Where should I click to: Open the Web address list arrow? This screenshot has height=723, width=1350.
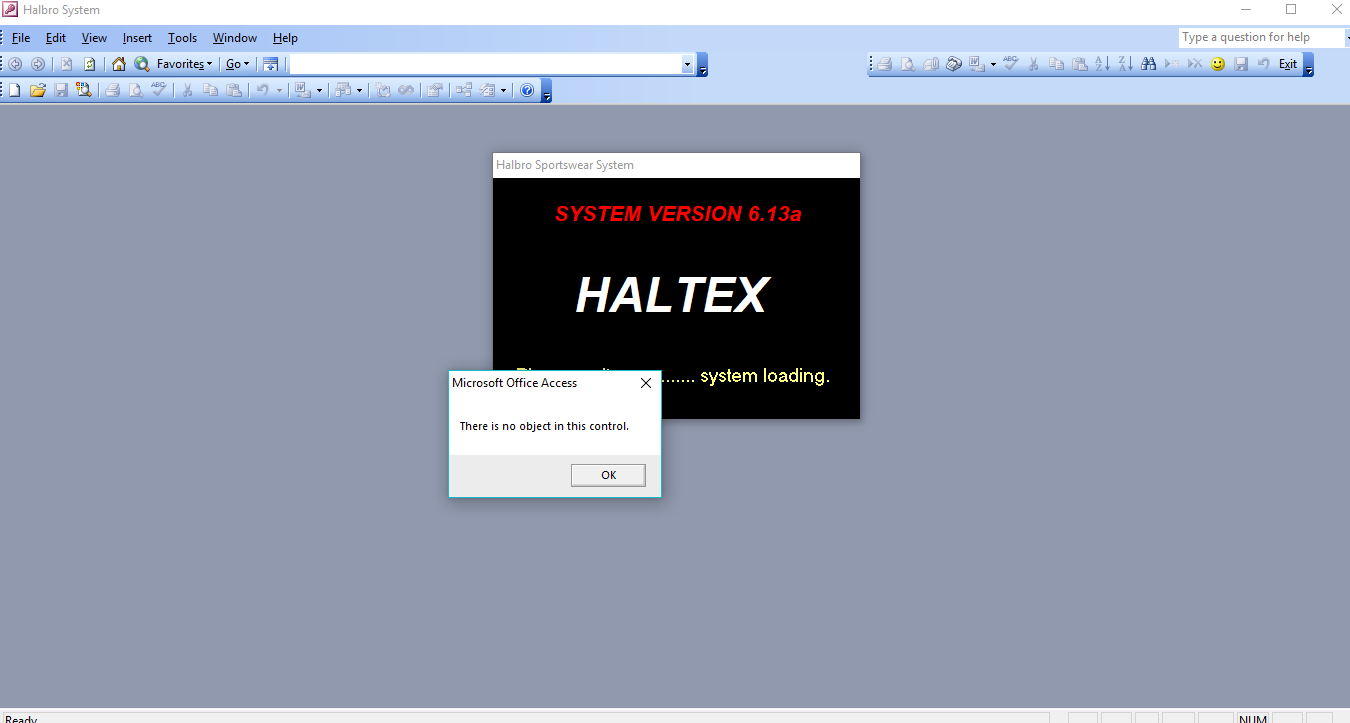click(x=687, y=64)
